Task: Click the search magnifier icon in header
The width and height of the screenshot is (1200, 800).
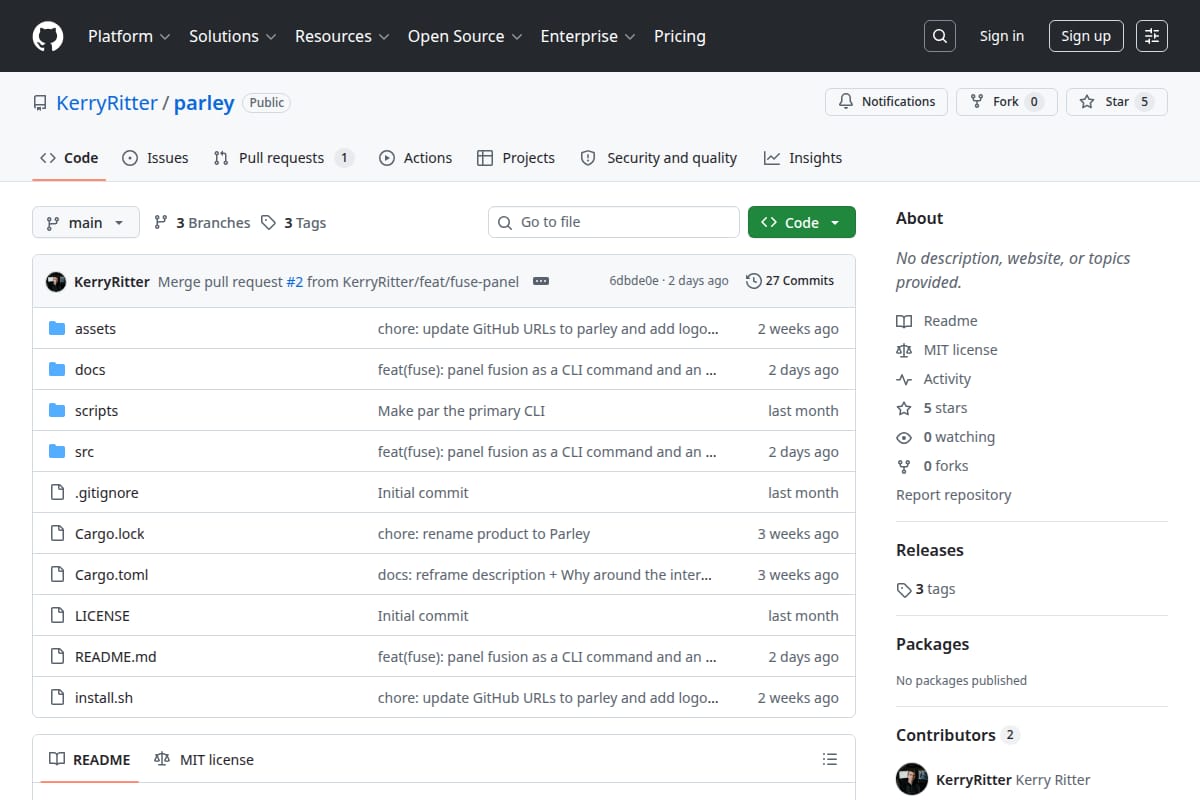Action: point(939,36)
